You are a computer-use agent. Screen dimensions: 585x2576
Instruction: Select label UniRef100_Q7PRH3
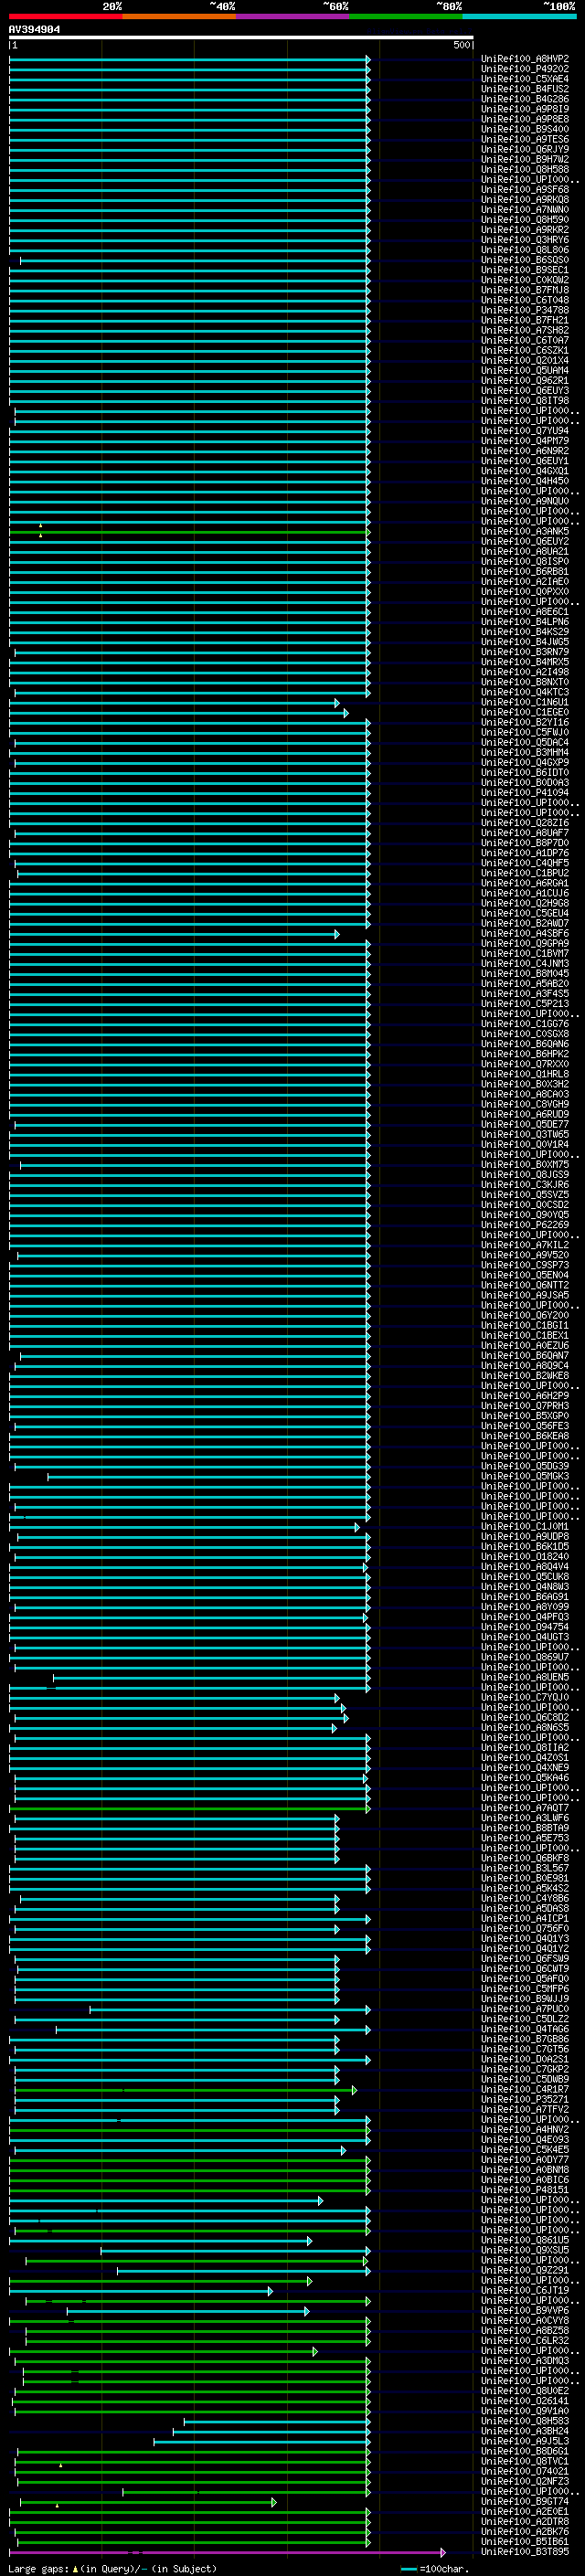tap(525, 1406)
